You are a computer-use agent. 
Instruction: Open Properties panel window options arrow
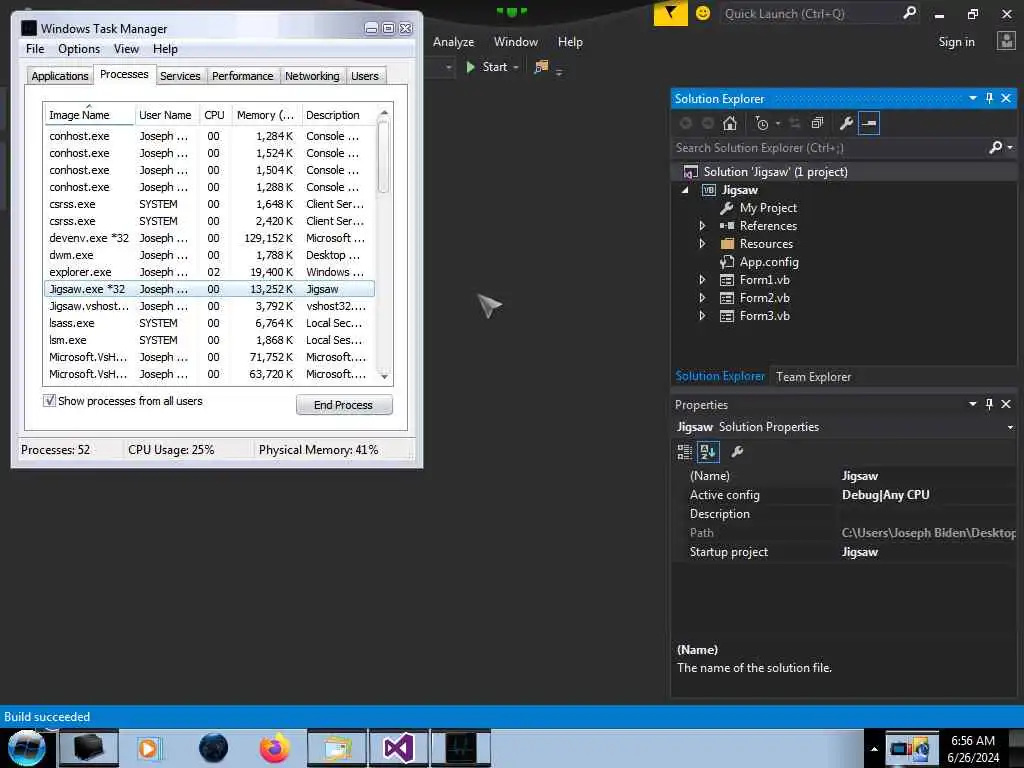(x=972, y=404)
